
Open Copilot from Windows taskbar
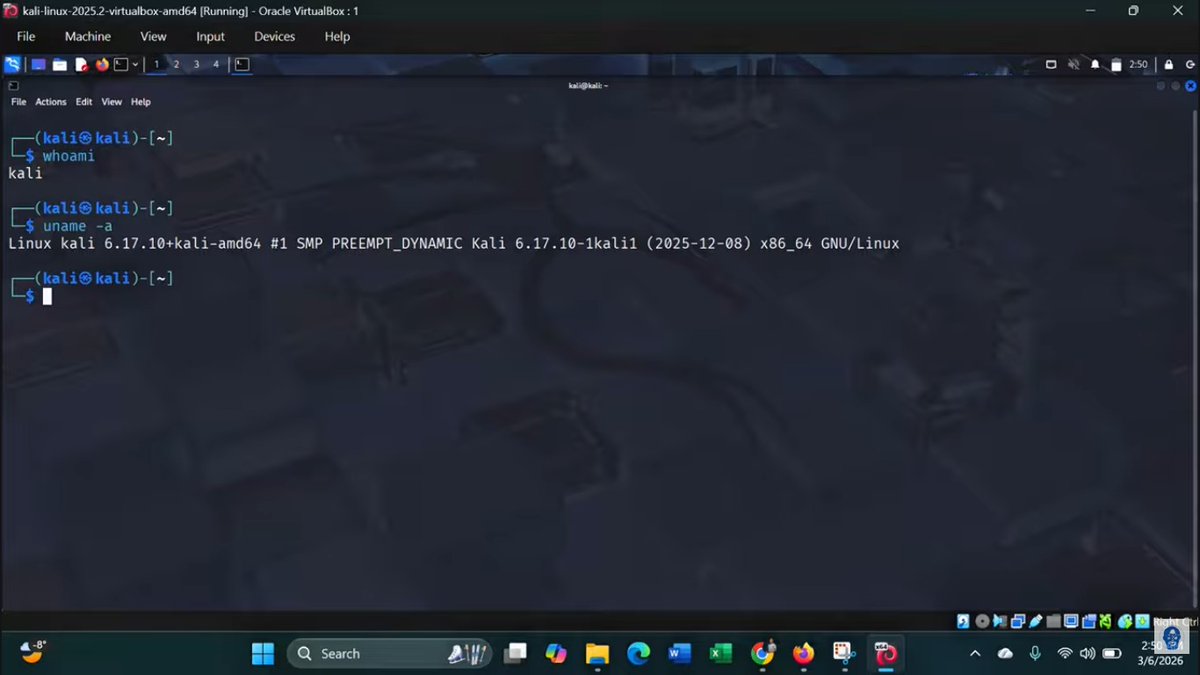[556, 653]
